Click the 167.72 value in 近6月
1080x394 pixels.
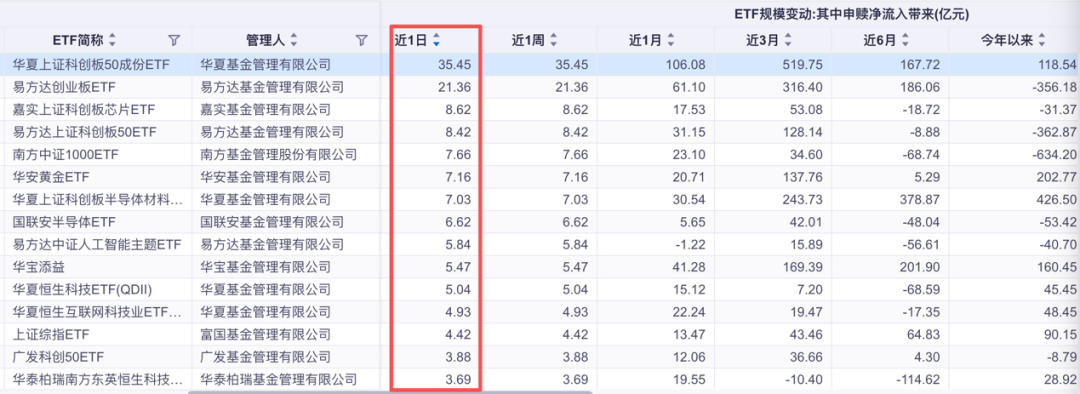point(921,65)
